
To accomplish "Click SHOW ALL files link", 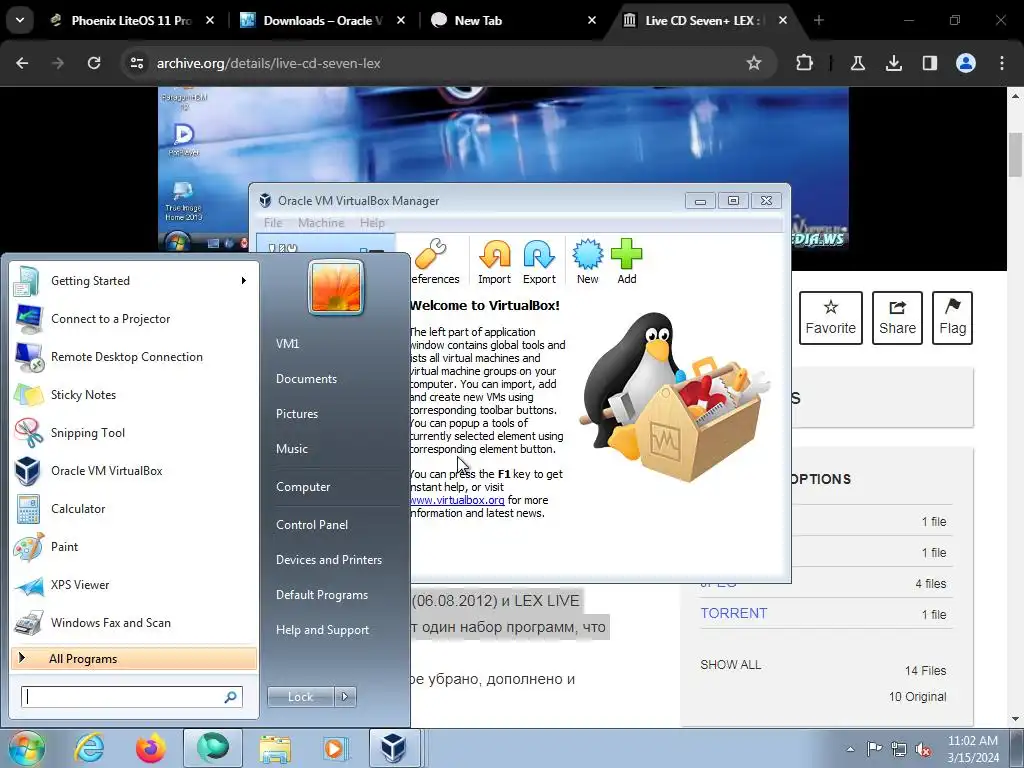I will pos(730,665).
